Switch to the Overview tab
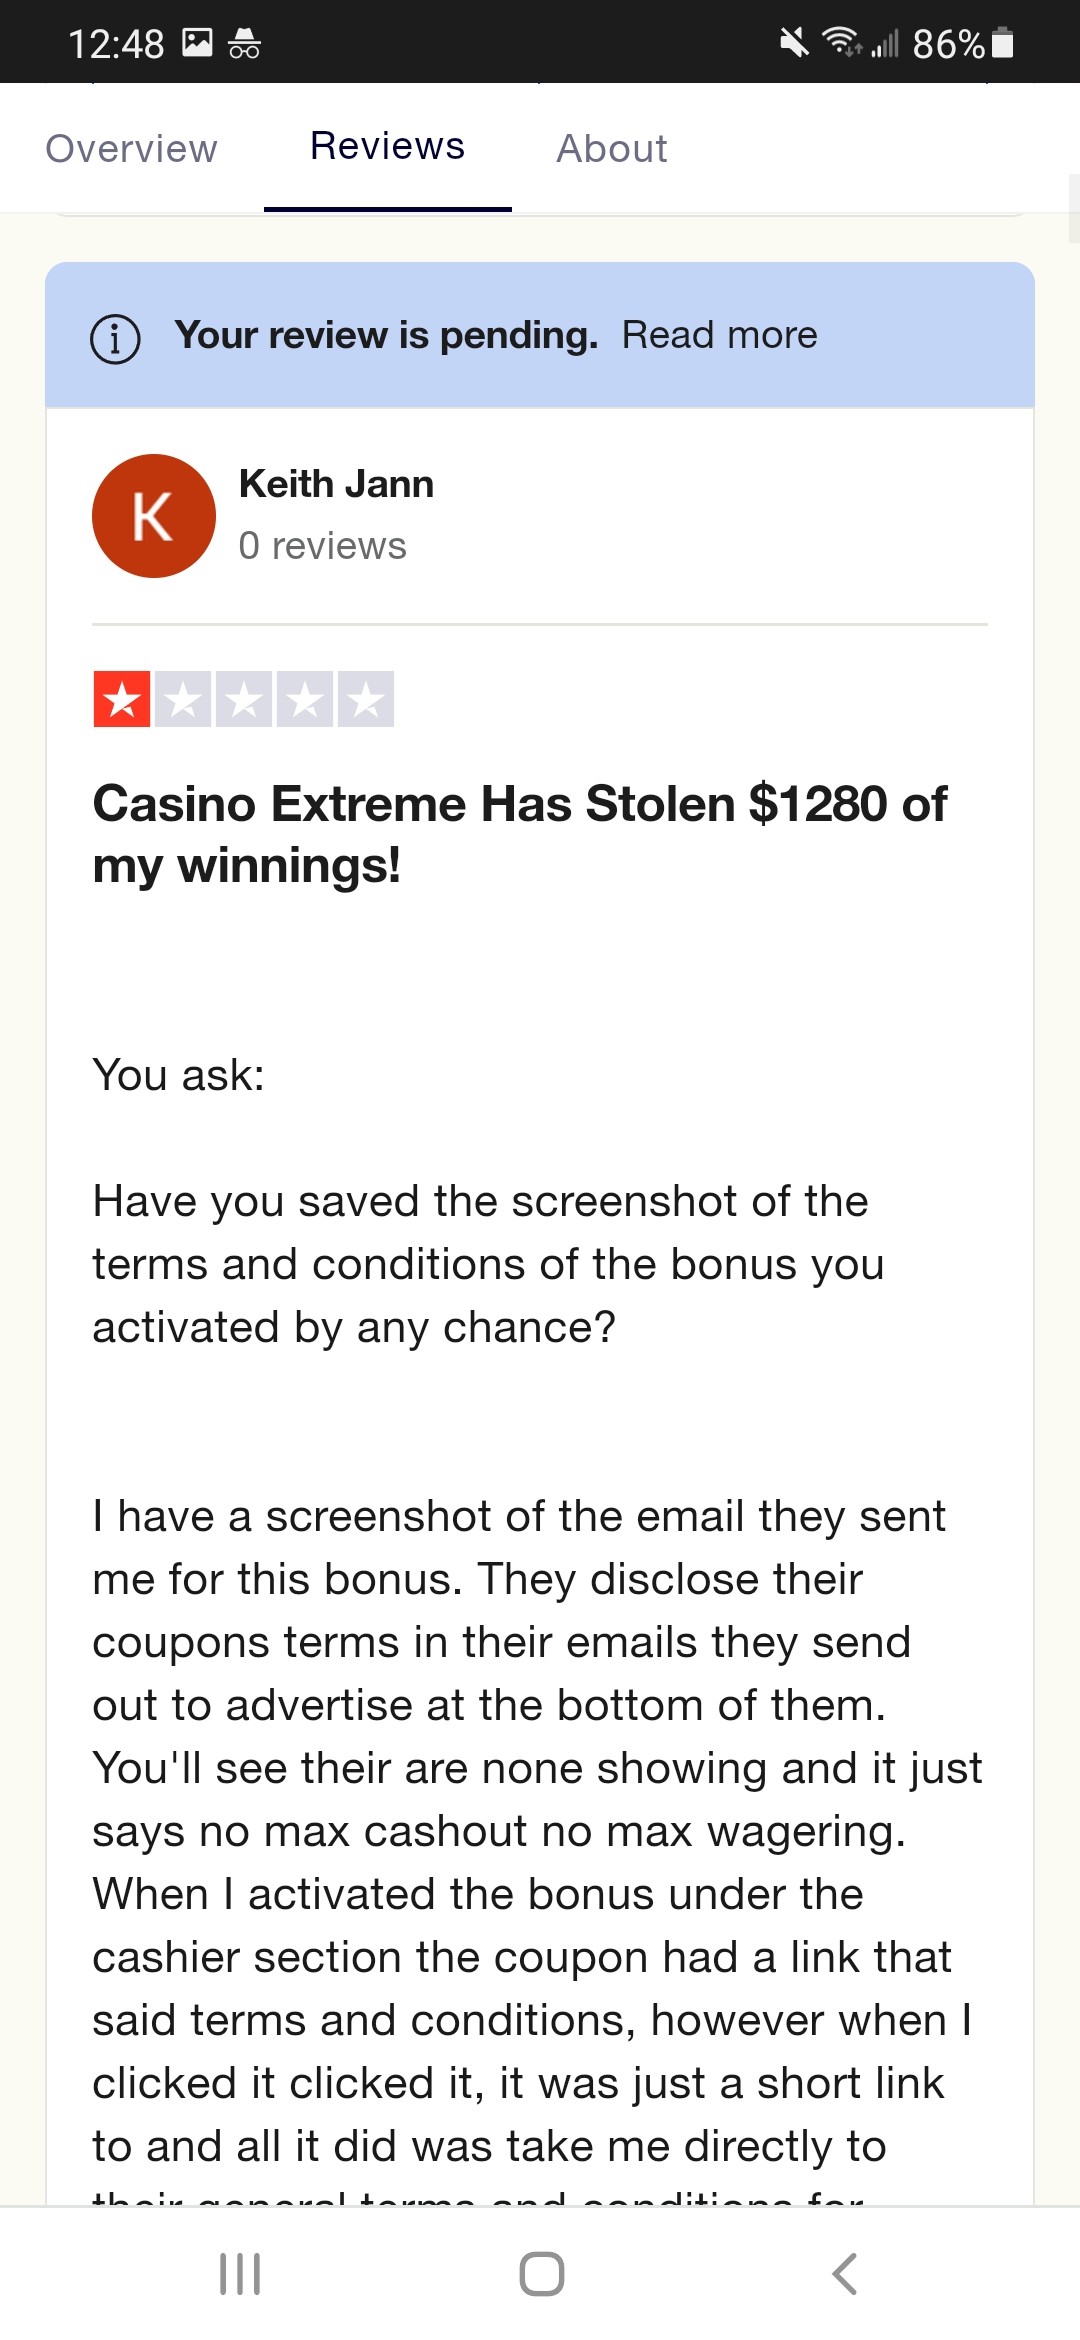The width and height of the screenshot is (1080, 2340). click(x=131, y=149)
